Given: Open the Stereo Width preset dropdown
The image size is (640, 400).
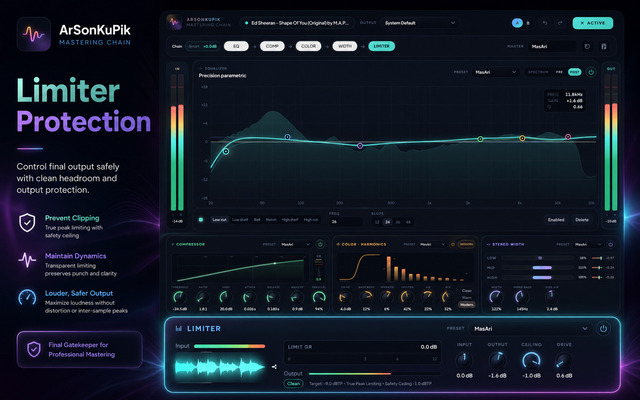Looking at the screenshot, I should pos(589,244).
